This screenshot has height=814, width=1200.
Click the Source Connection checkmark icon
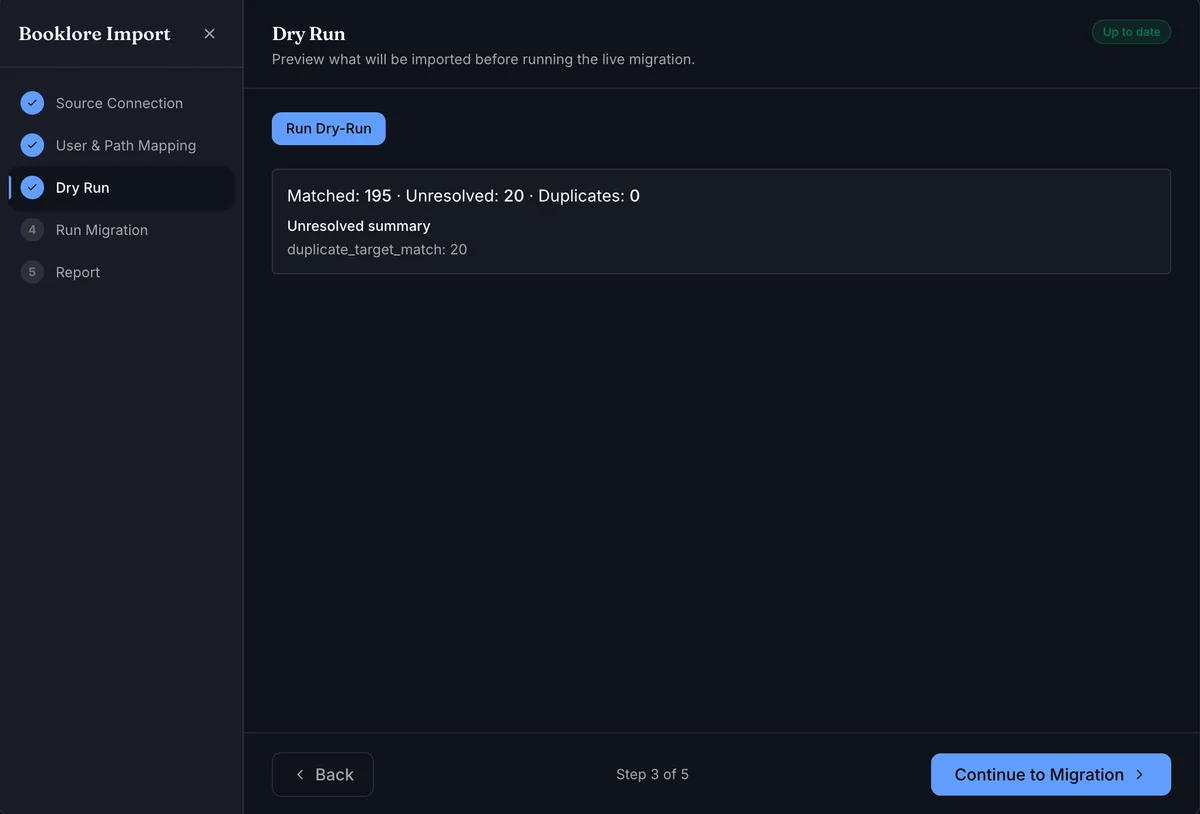click(x=32, y=103)
